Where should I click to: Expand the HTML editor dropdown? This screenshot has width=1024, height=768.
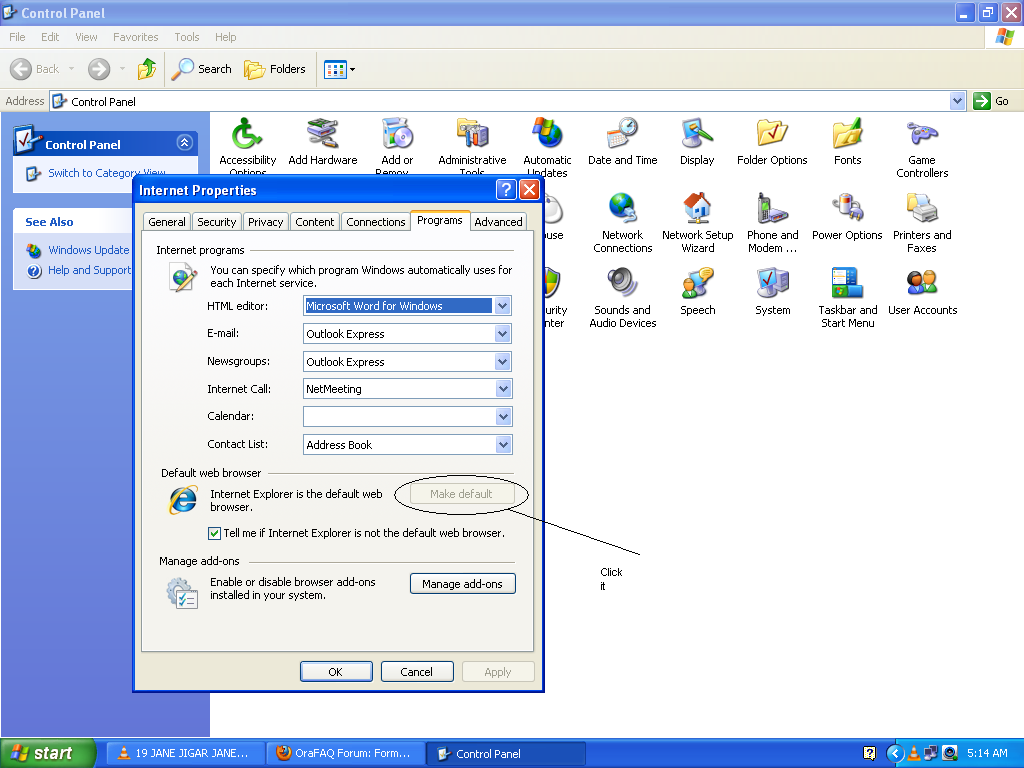coord(502,306)
